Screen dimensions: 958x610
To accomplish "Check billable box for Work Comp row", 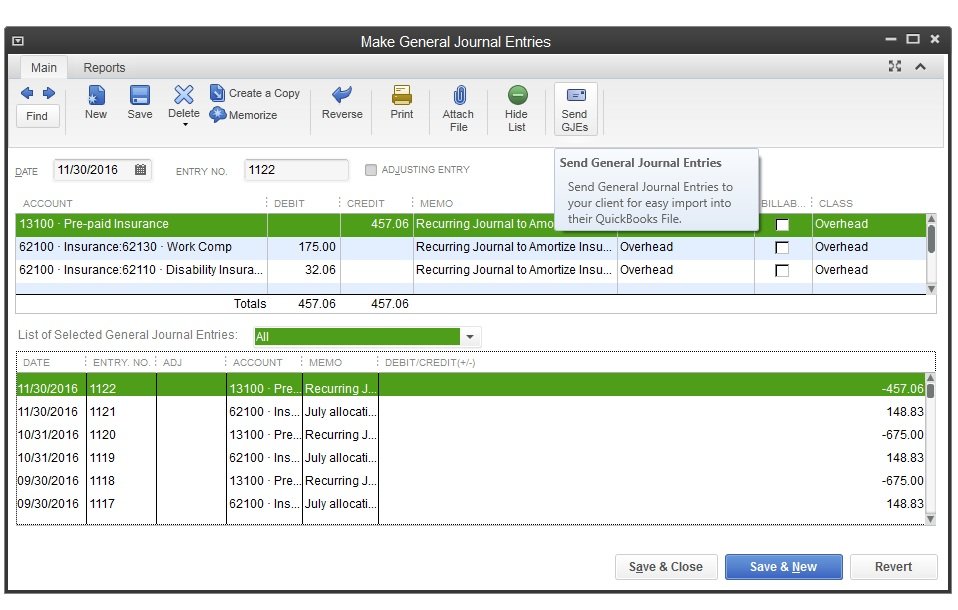I will [782, 248].
